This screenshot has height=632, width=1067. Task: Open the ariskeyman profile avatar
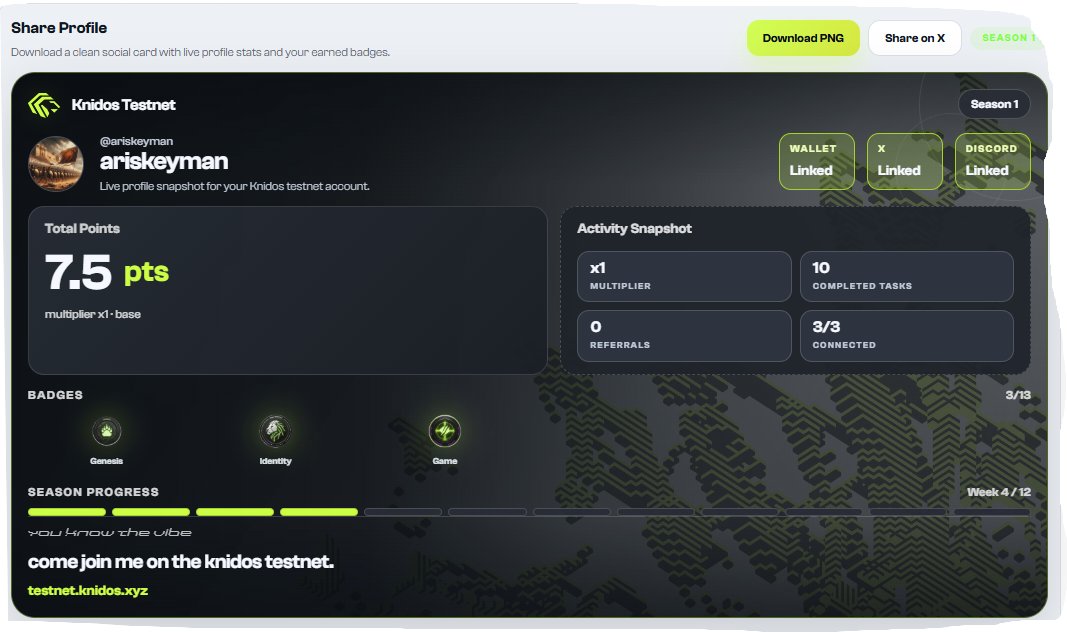click(56, 163)
